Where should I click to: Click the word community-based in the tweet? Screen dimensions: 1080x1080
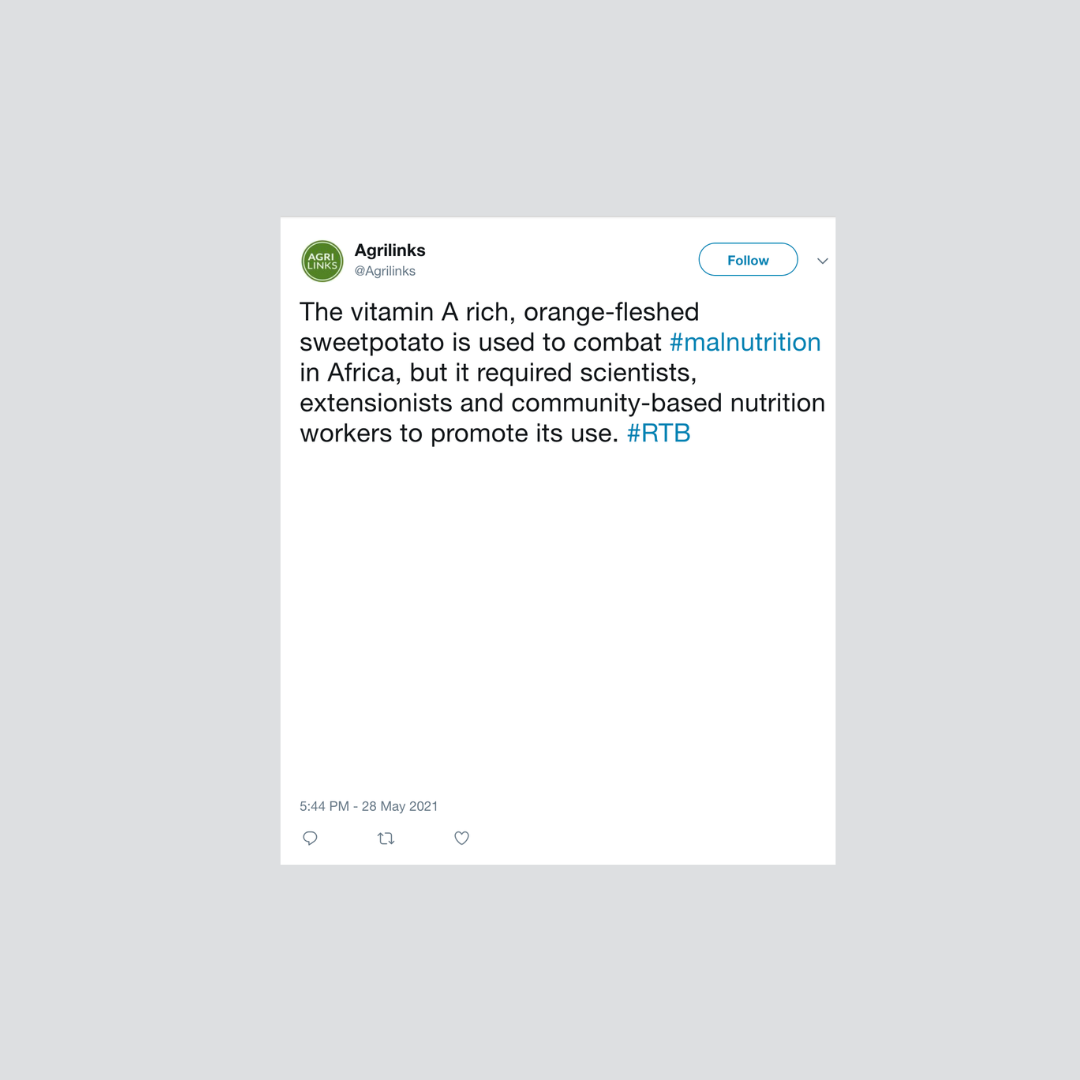[x=616, y=403]
